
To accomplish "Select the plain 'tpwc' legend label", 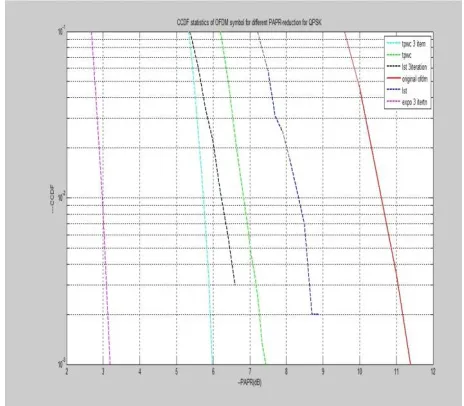I will point(406,55).
